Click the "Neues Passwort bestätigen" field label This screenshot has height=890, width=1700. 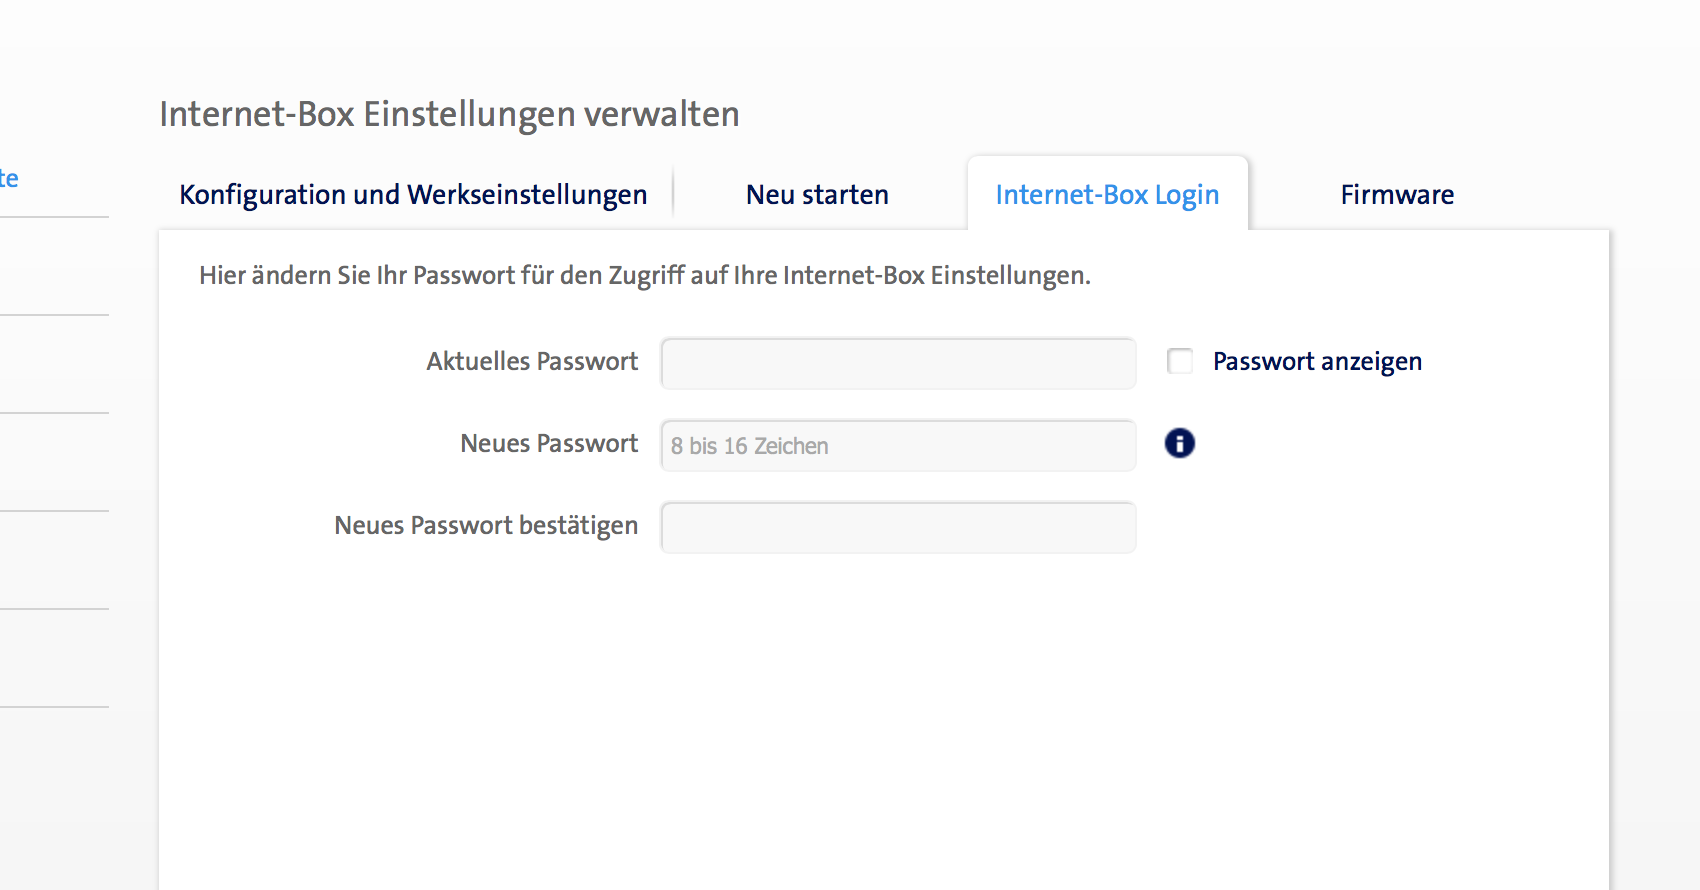pyautogui.click(x=486, y=525)
